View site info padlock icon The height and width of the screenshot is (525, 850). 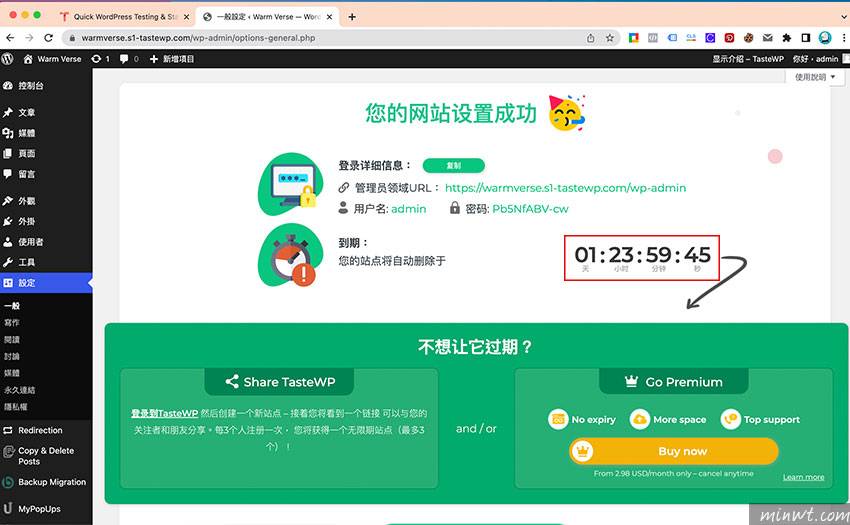72,38
